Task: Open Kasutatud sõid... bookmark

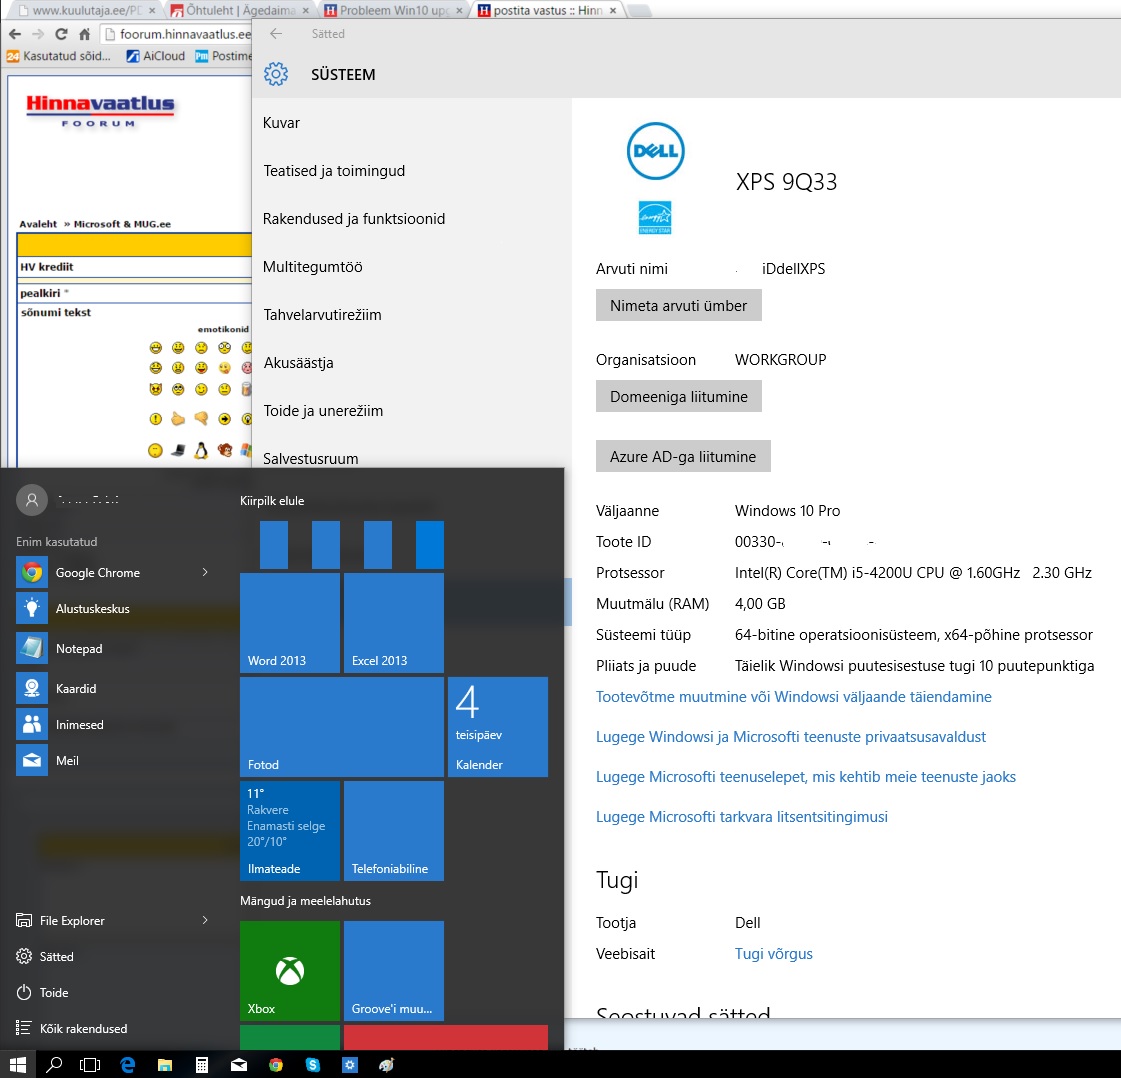Action: tap(59, 56)
